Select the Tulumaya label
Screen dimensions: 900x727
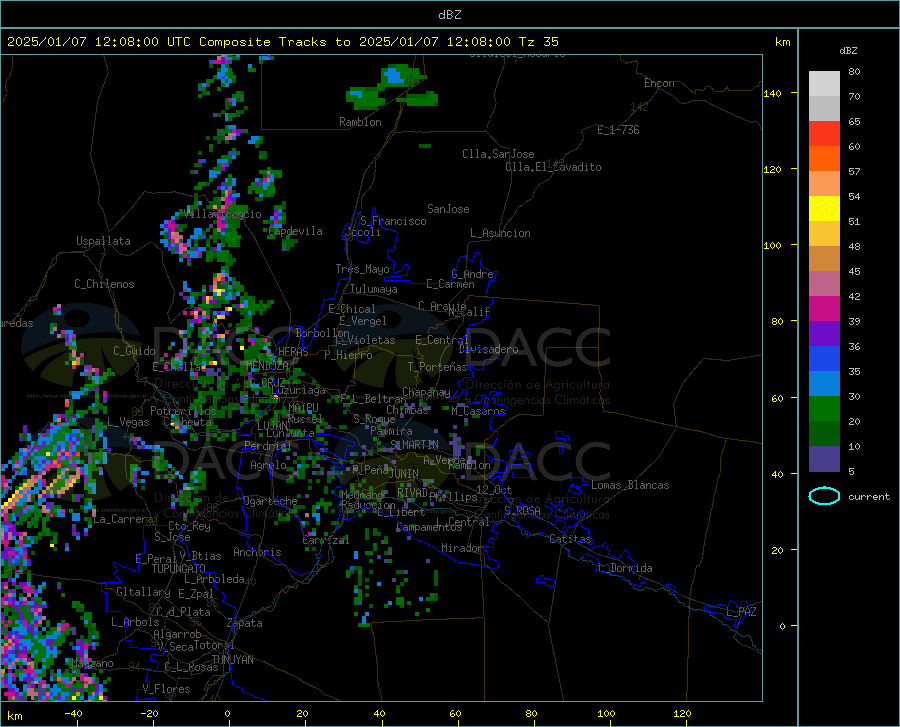pos(374,289)
